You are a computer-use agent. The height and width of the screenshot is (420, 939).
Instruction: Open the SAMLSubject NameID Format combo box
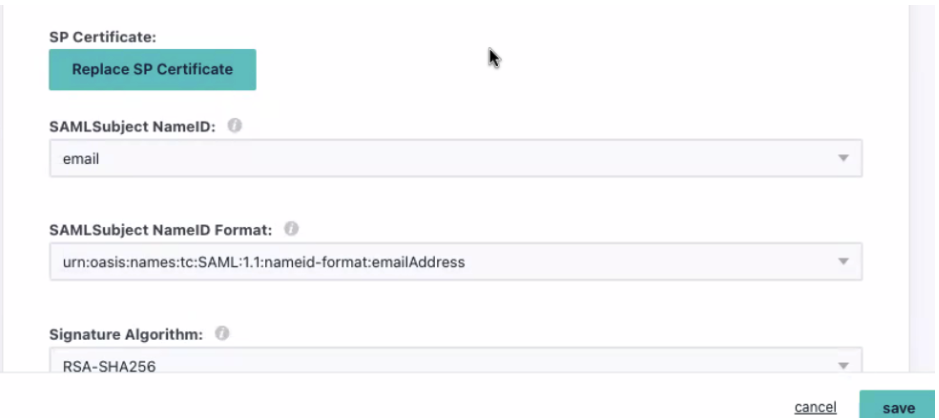click(456, 262)
